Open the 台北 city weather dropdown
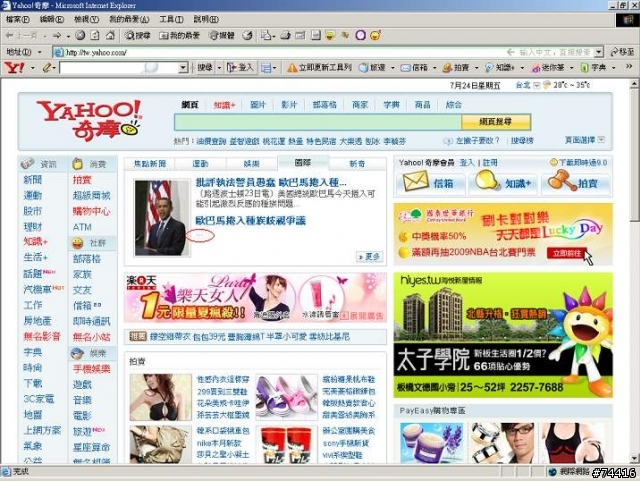 click(x=537, y=86)
